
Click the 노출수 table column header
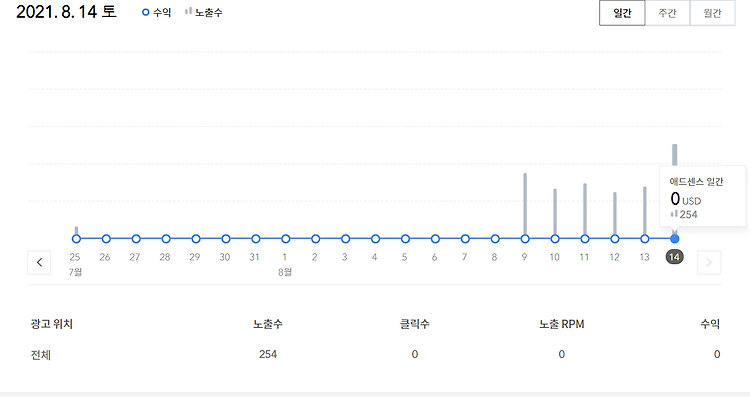coord(268,324)
